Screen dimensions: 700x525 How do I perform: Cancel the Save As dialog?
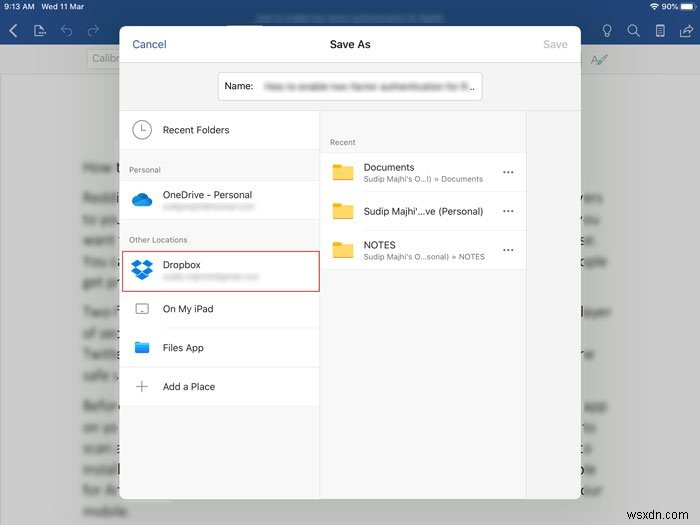pyautogui.click(x=149, y=44)
